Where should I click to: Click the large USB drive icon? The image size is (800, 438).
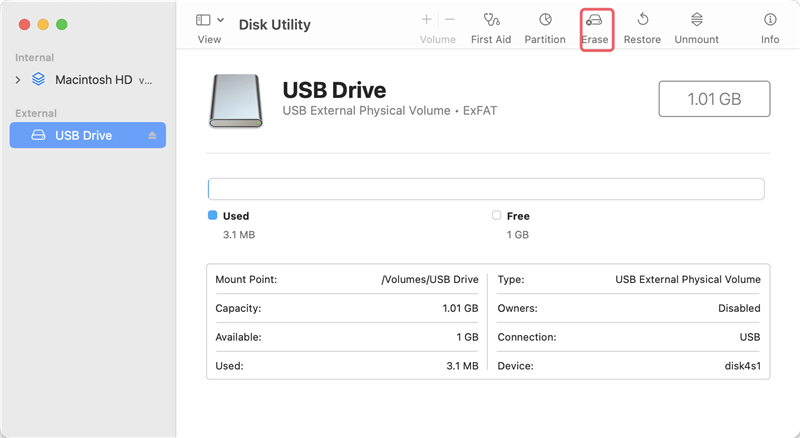[235, 101]
